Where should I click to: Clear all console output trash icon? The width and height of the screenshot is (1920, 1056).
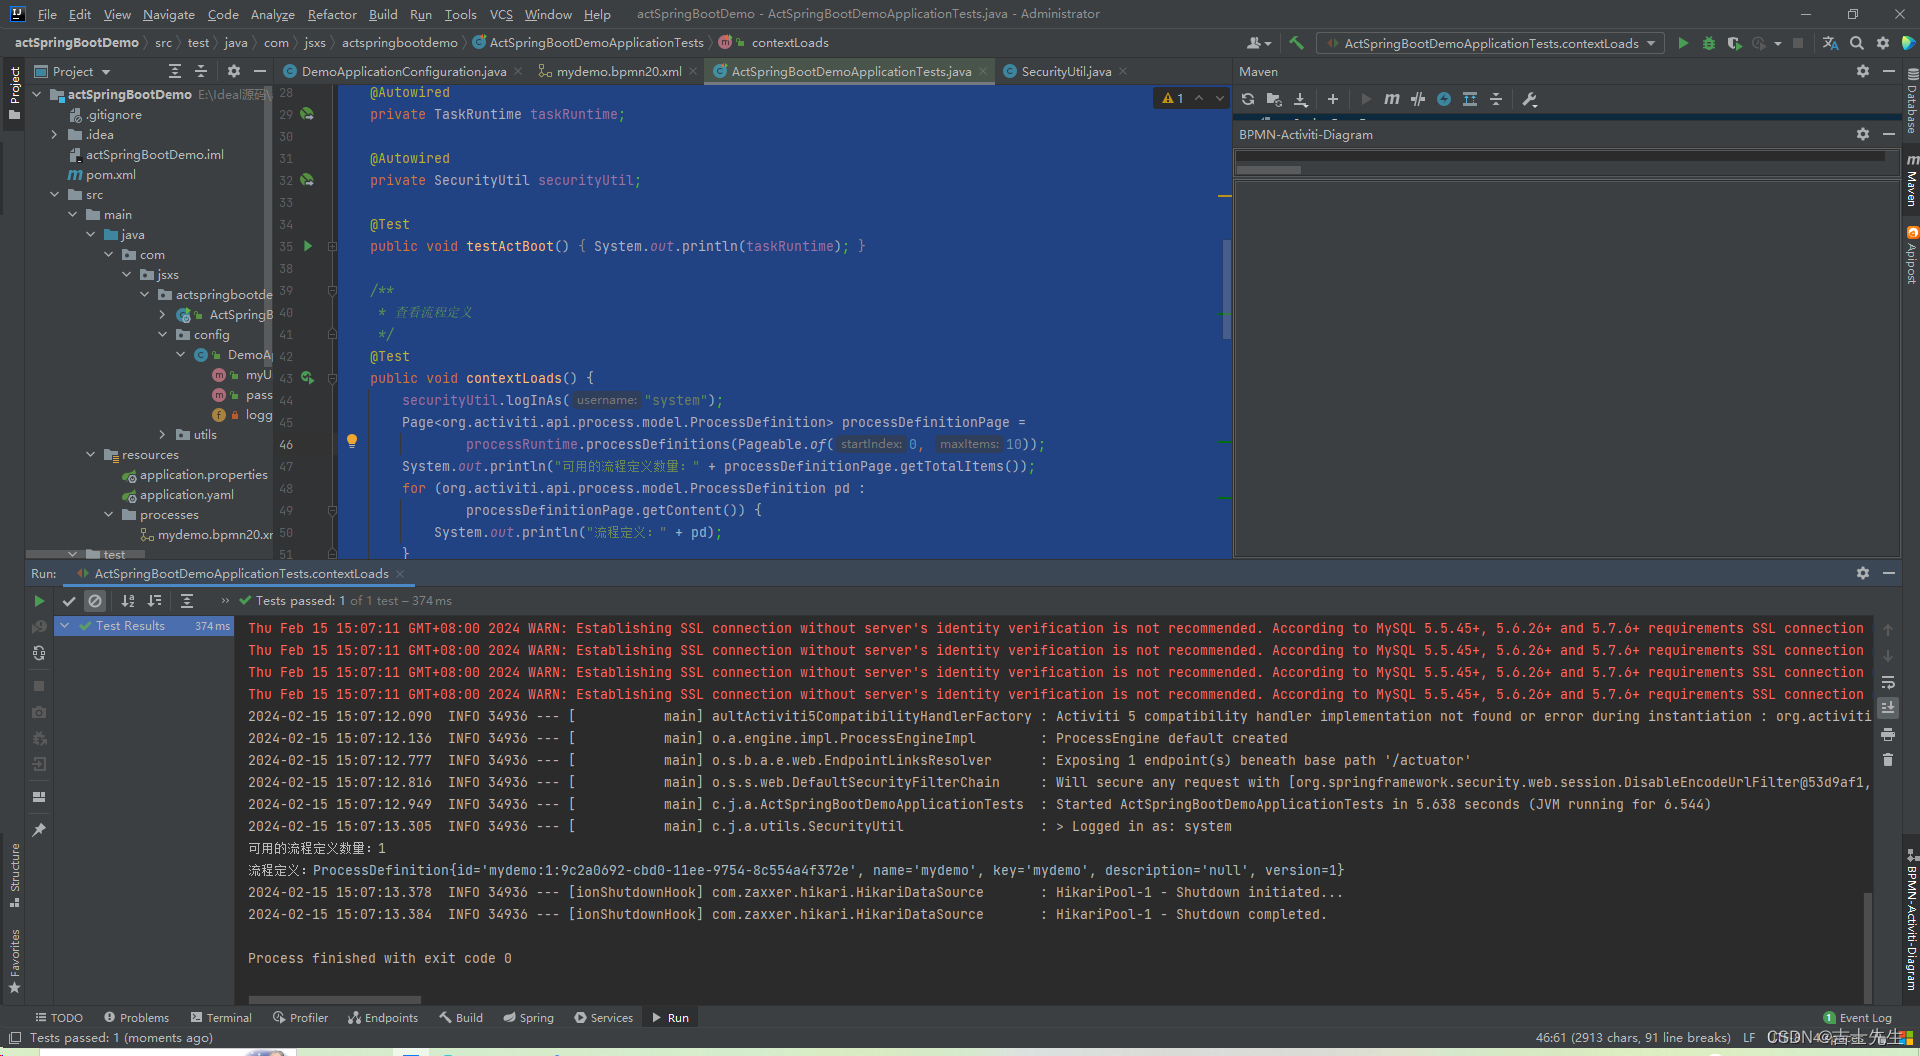click(1888, 760)
